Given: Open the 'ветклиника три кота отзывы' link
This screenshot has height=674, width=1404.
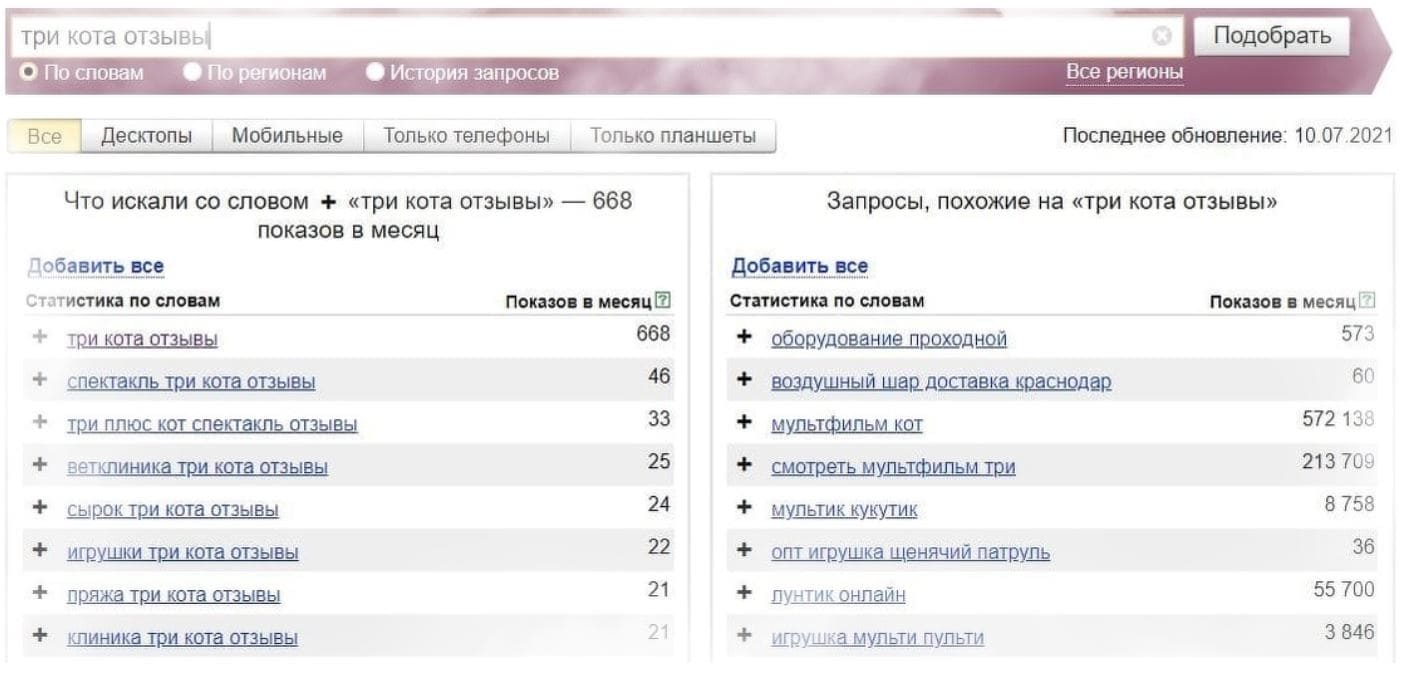Looking at the screenshot, I should (x=197, y=467).
